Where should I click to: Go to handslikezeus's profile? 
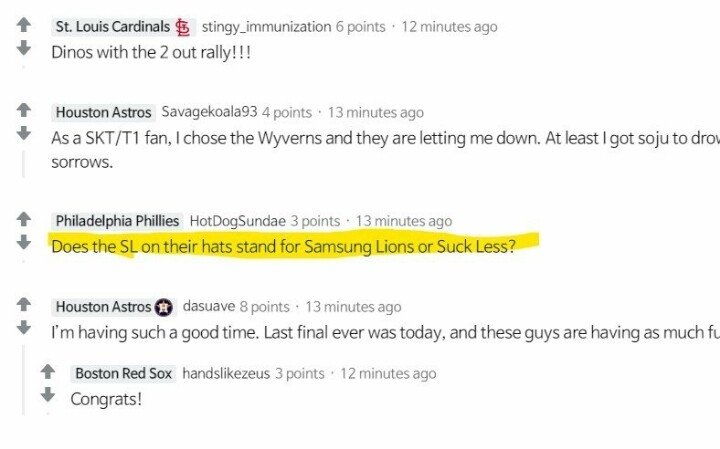(x=227, y=374)
